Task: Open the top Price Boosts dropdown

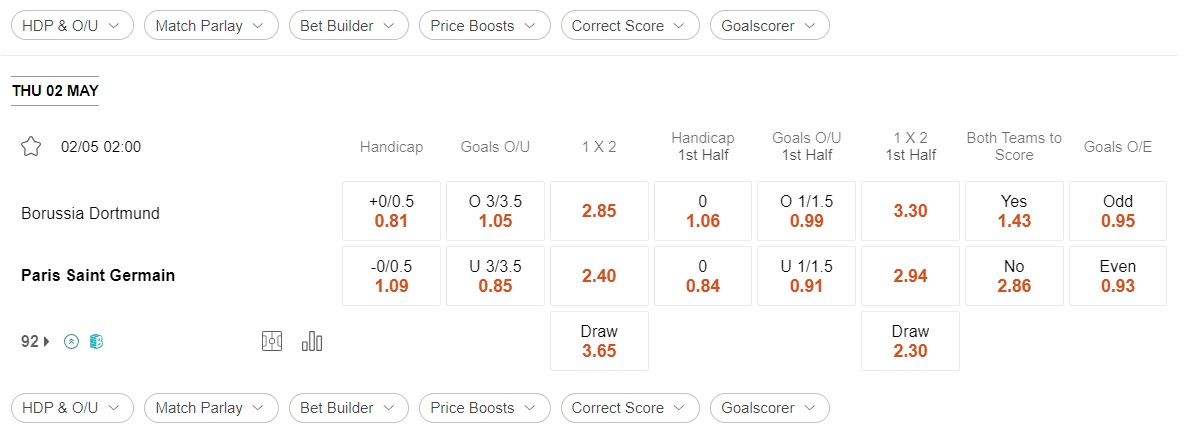Action: coord(485,26)
